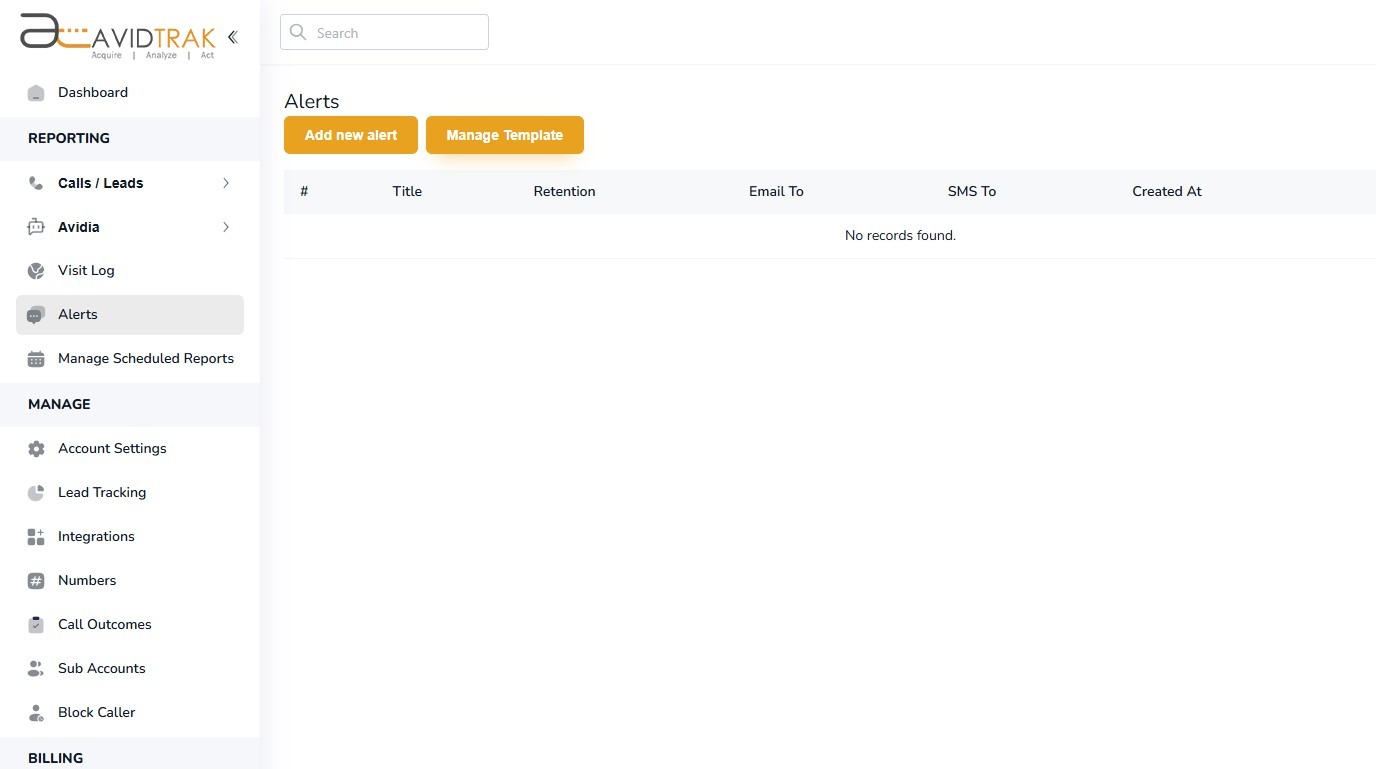Click the Integrations grid icon
Screen dimensions: 1376x769
click(36, 537)
